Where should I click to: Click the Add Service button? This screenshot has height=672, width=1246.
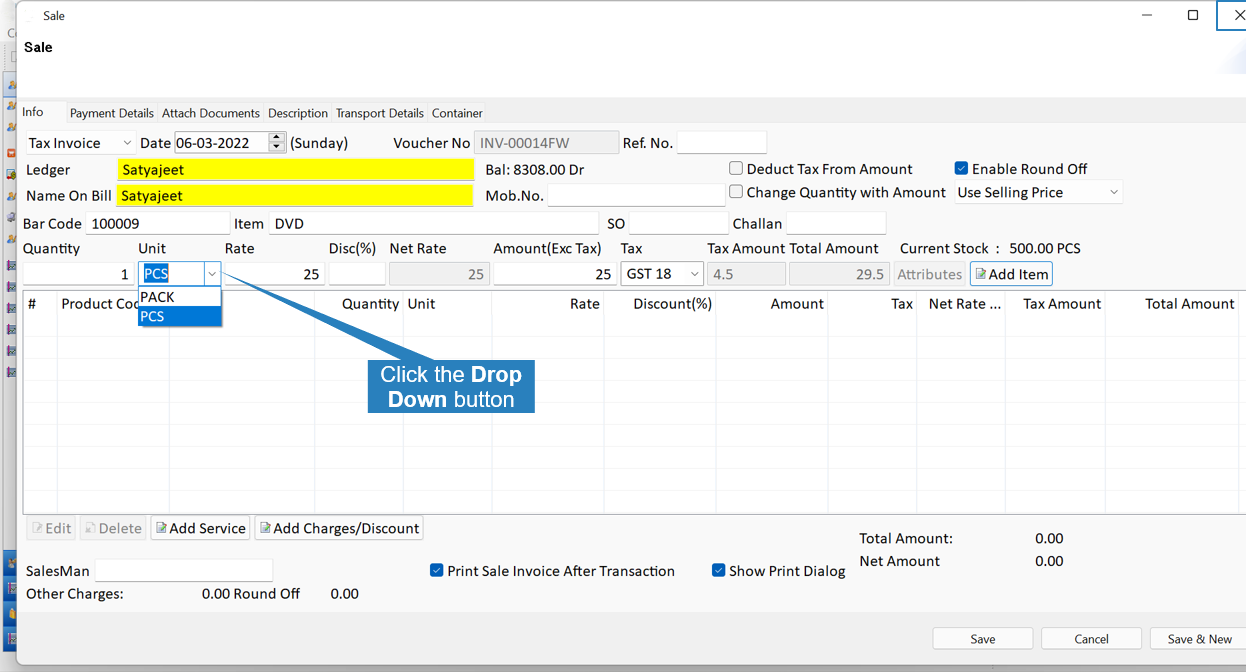200,528
